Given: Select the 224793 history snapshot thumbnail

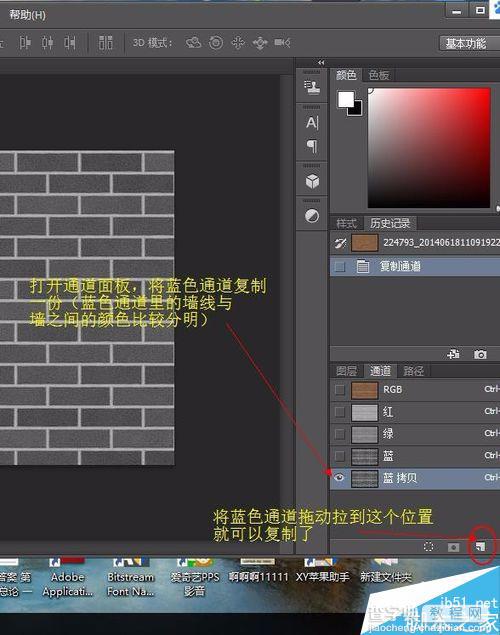Looking at the screenshot, I should [x=364, y=243].
